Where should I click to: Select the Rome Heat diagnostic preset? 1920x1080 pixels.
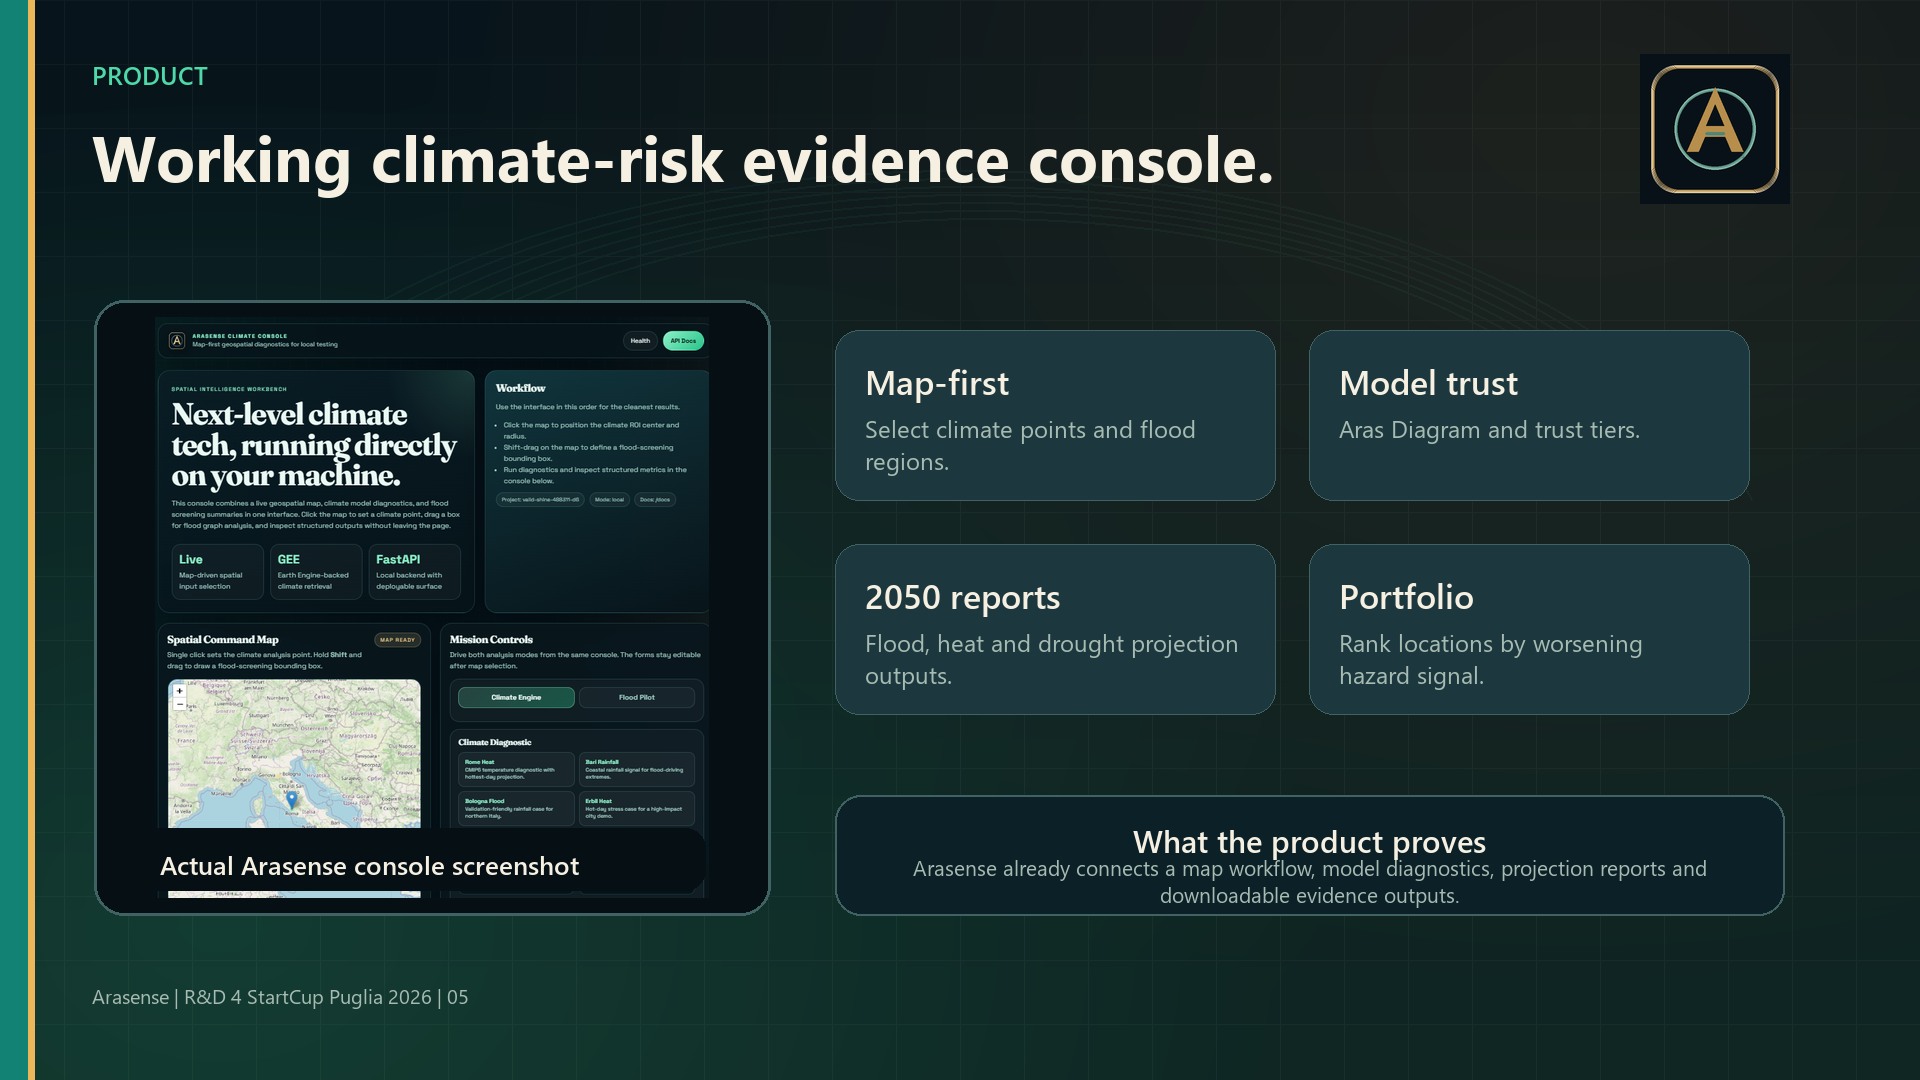click(x=516, y=769)
